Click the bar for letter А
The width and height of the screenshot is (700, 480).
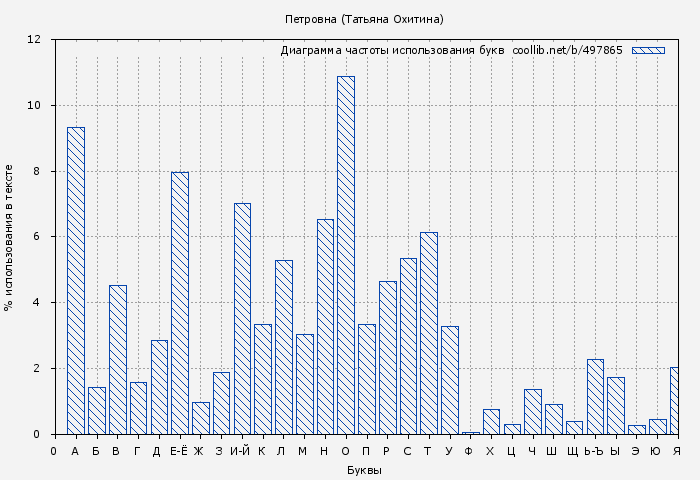click(x=76, y=280)
